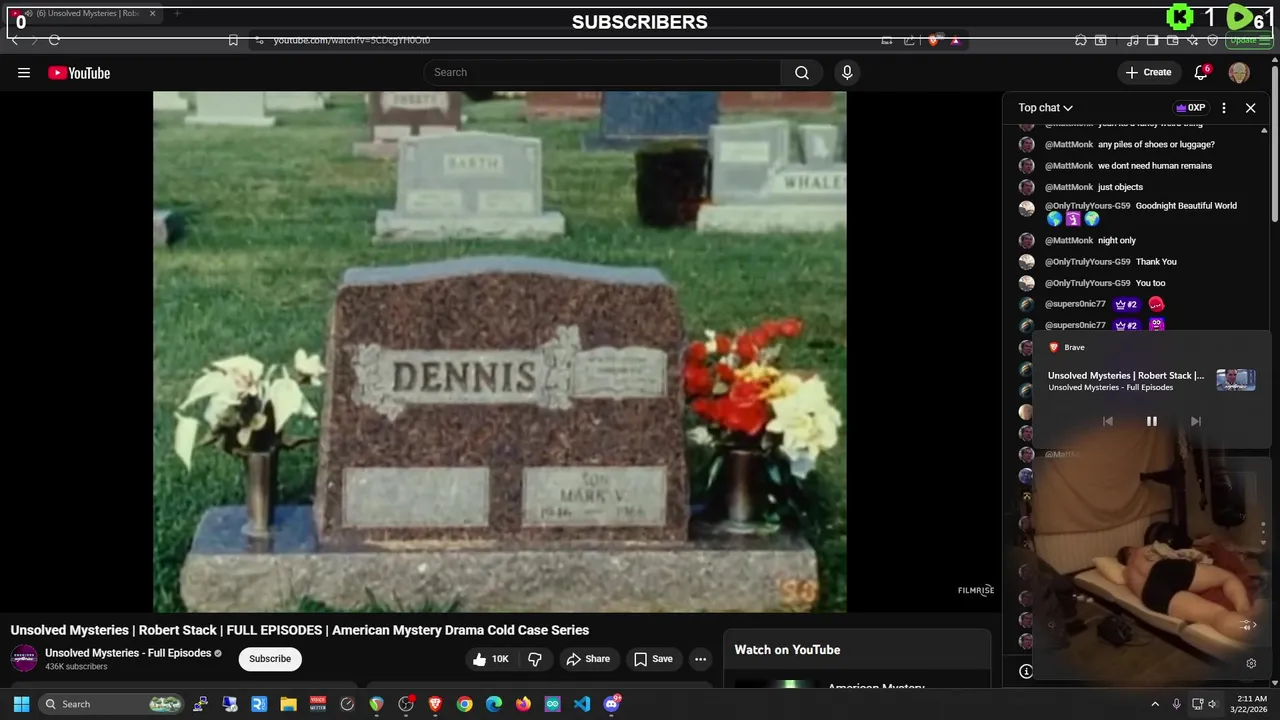The width and height of the screenshot is (1280, 720).
Task: Click the search magnifier button
Action: [802, 72]
